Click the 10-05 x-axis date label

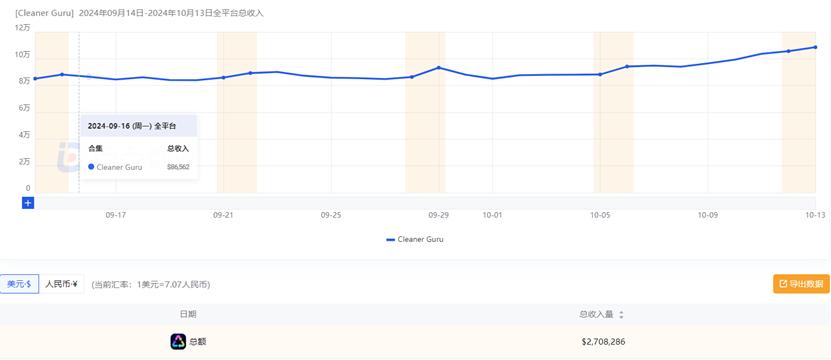click(x=600, y=215)
